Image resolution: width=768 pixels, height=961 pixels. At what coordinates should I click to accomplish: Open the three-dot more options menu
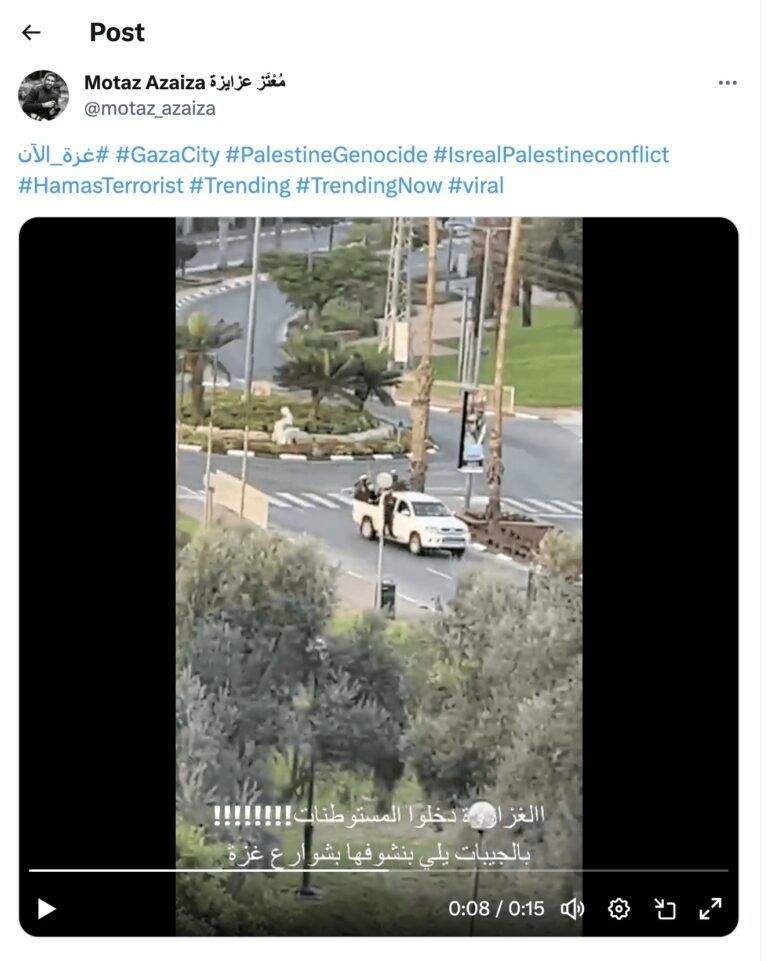[728, 83]
